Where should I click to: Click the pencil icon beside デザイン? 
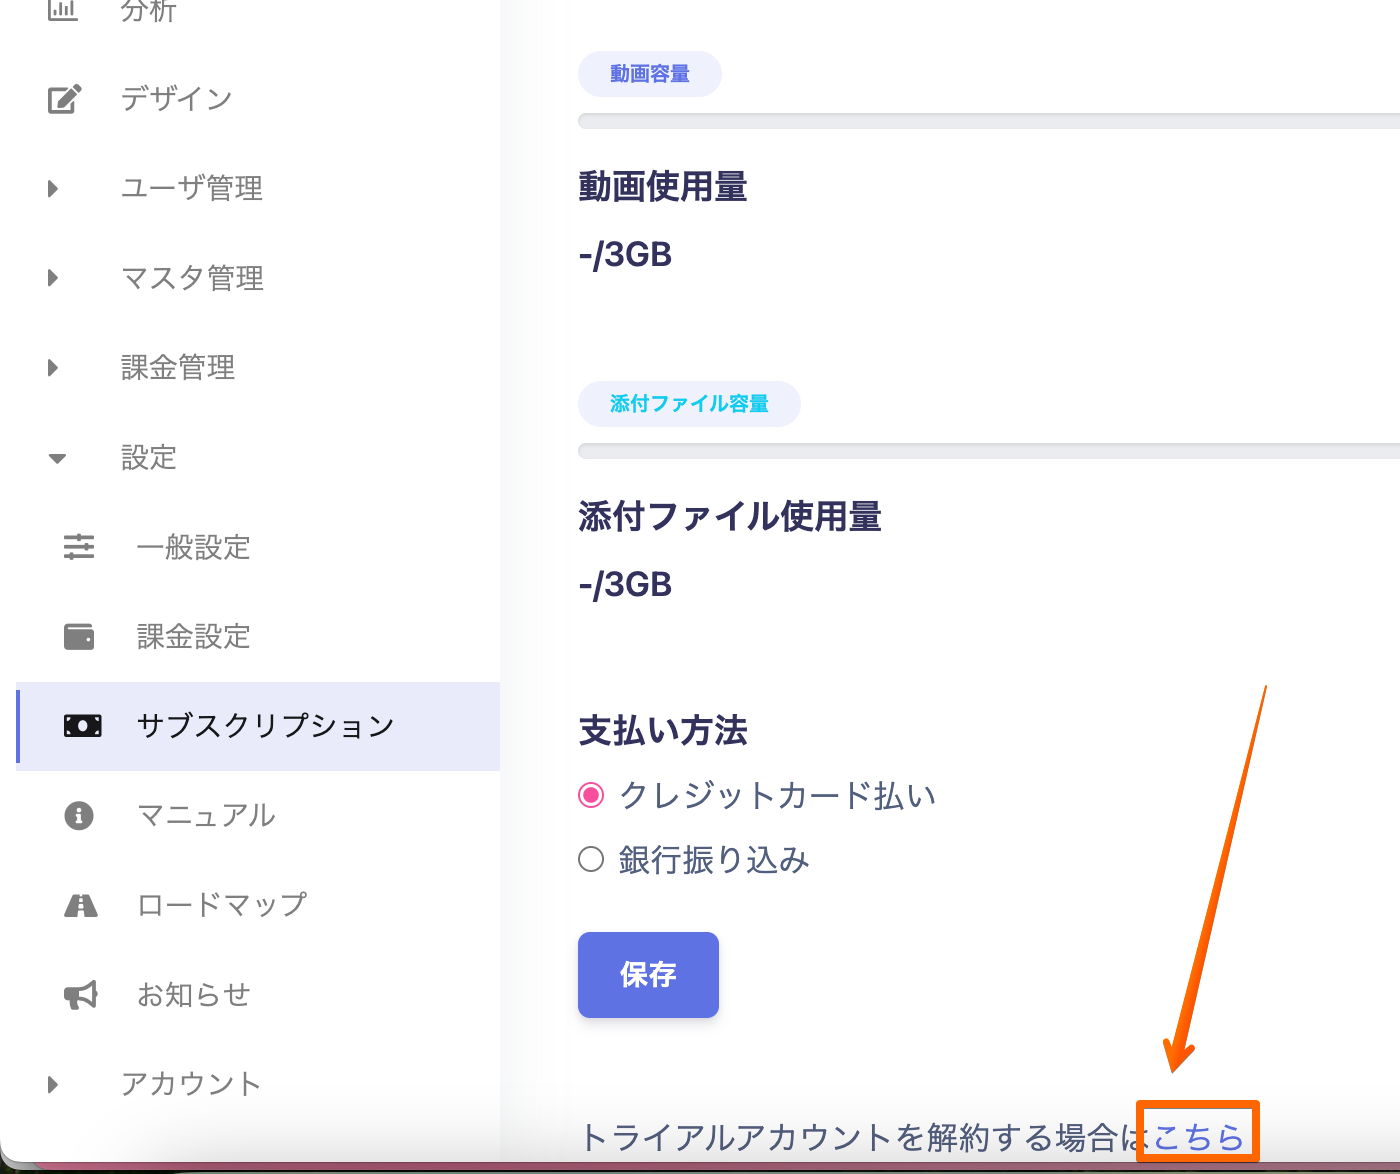(x=64, y=99)
